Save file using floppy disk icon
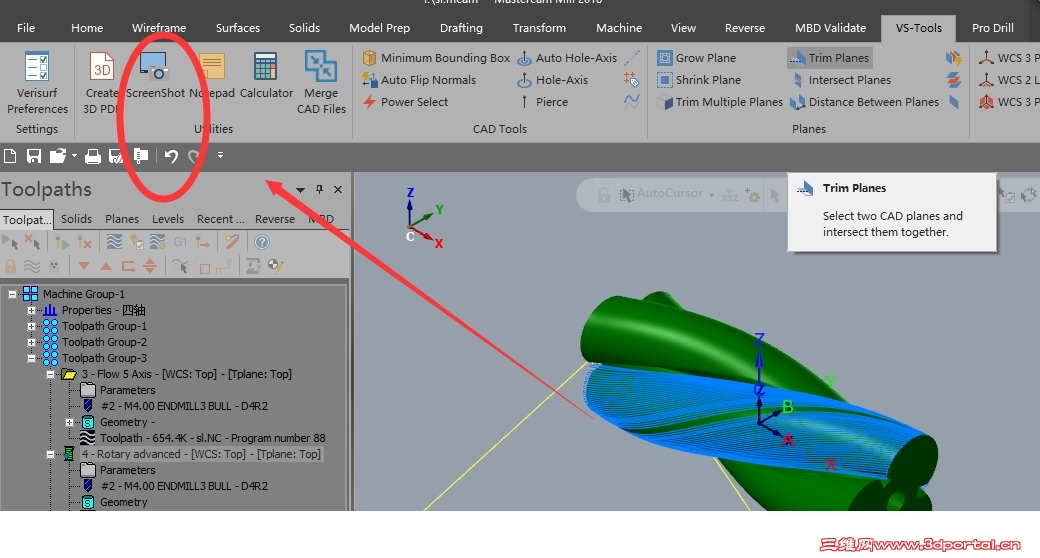1040x558 pixels. click(33, 156)
